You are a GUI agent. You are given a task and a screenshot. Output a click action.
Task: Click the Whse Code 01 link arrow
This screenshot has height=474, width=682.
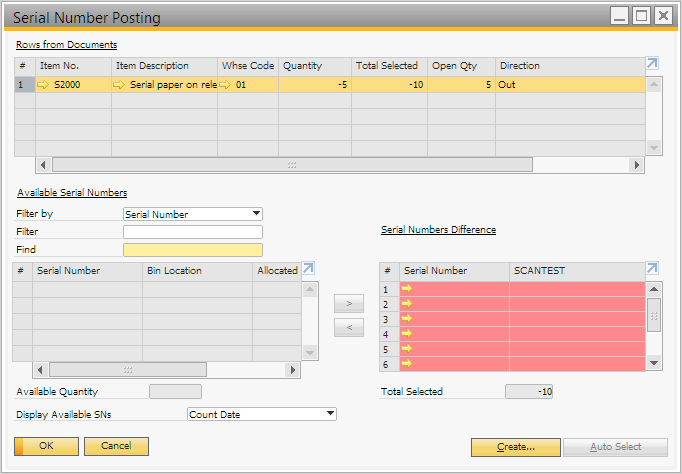(225, 85)
